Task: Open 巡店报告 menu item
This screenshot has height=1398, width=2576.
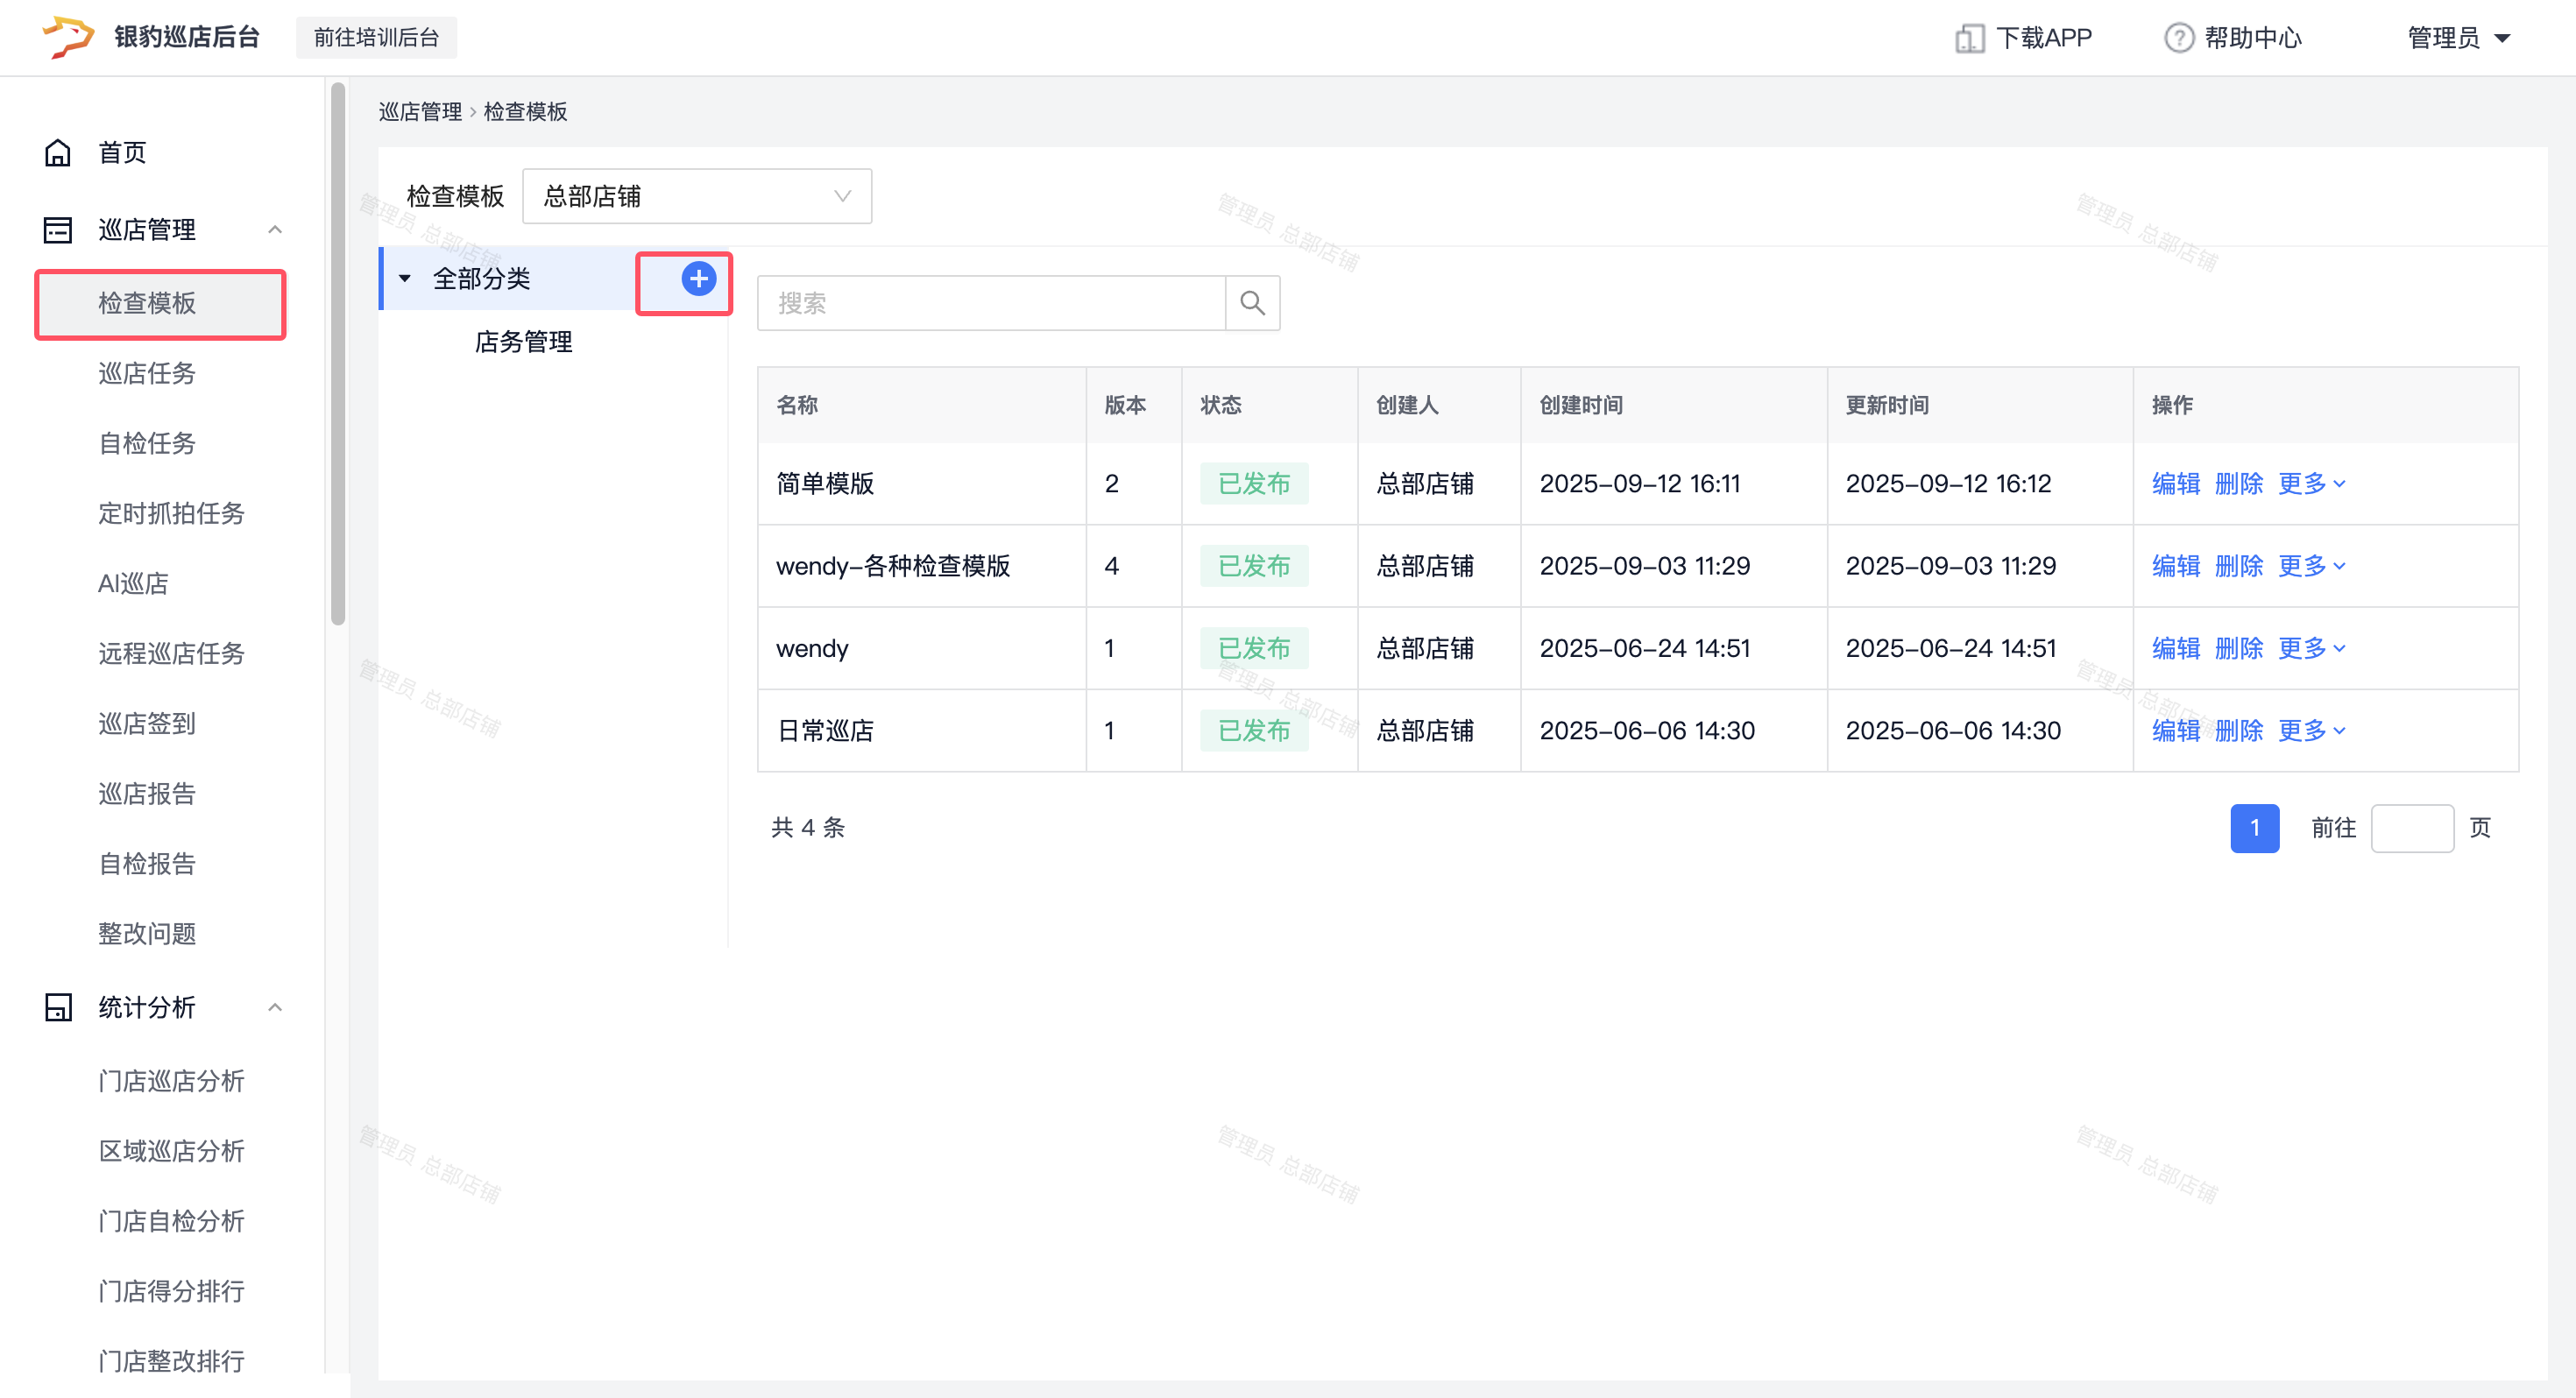Action: pos(147,793)
